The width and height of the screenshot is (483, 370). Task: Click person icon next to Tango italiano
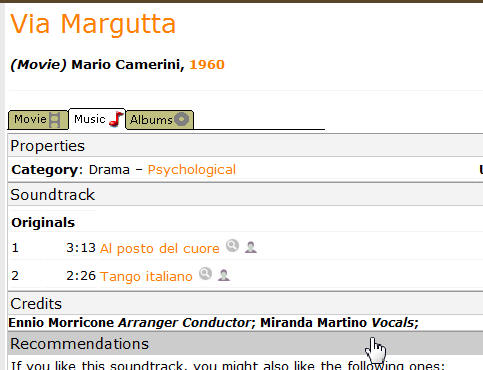[224, 275]
